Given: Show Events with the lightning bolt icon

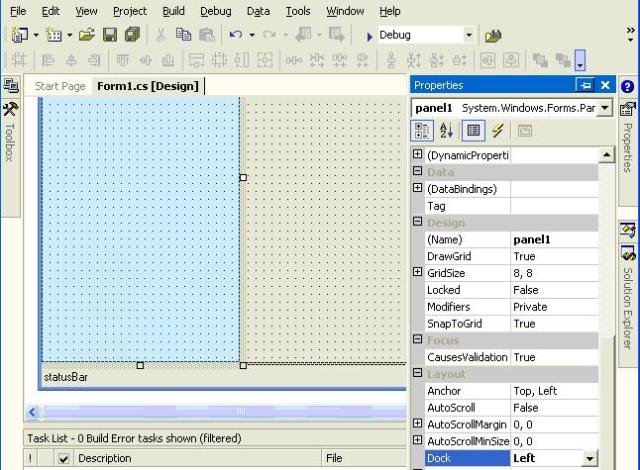Looking at the screenshot, I should pos(497,131).
